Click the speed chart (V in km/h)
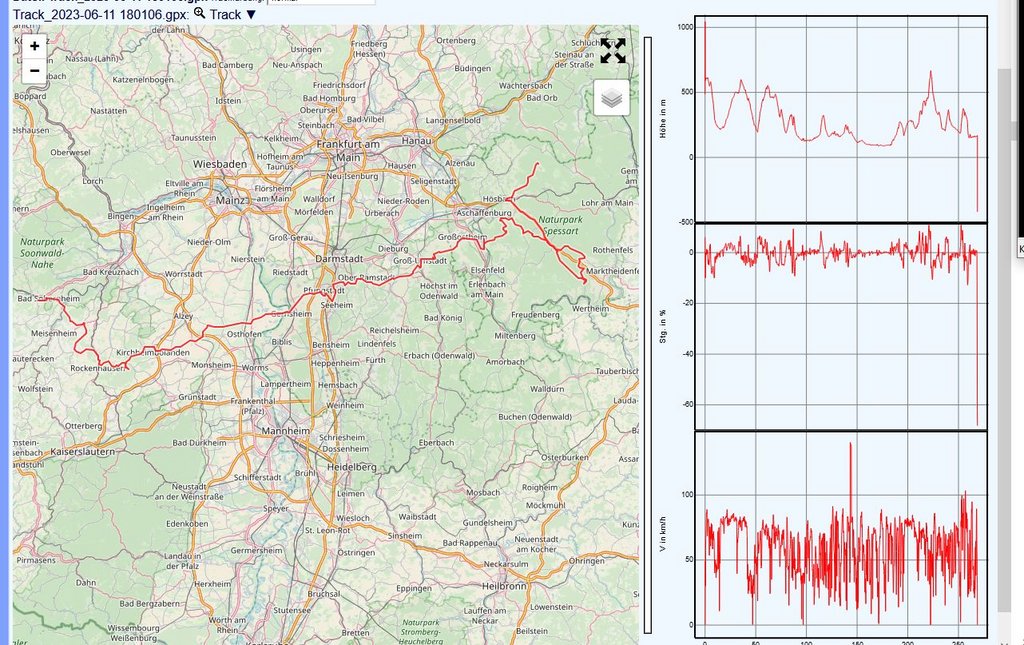This screenshot has width=1024, height=645. (841, 534)
